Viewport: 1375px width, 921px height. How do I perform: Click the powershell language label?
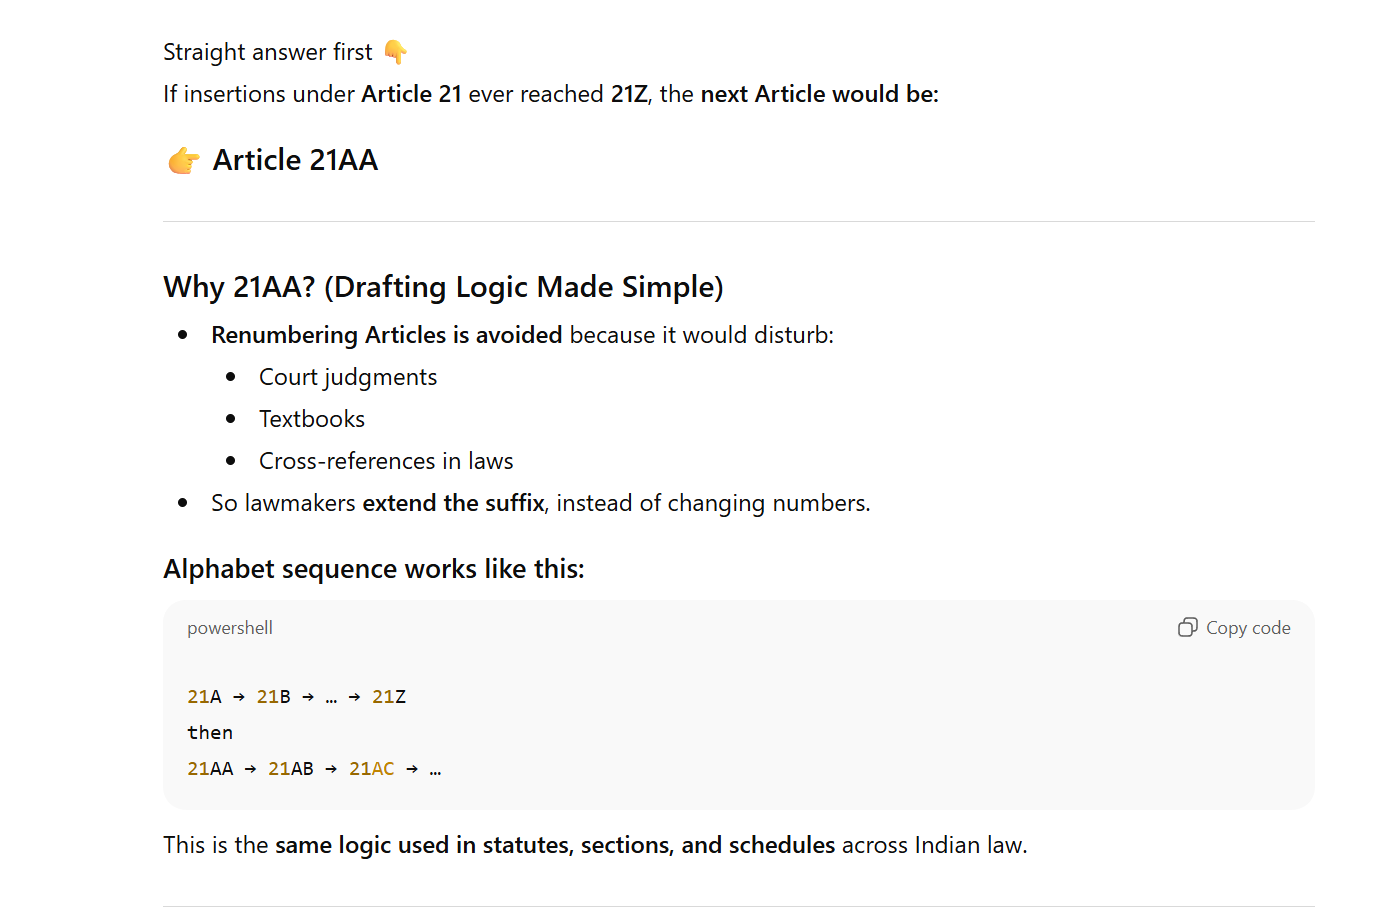point(229,628)
